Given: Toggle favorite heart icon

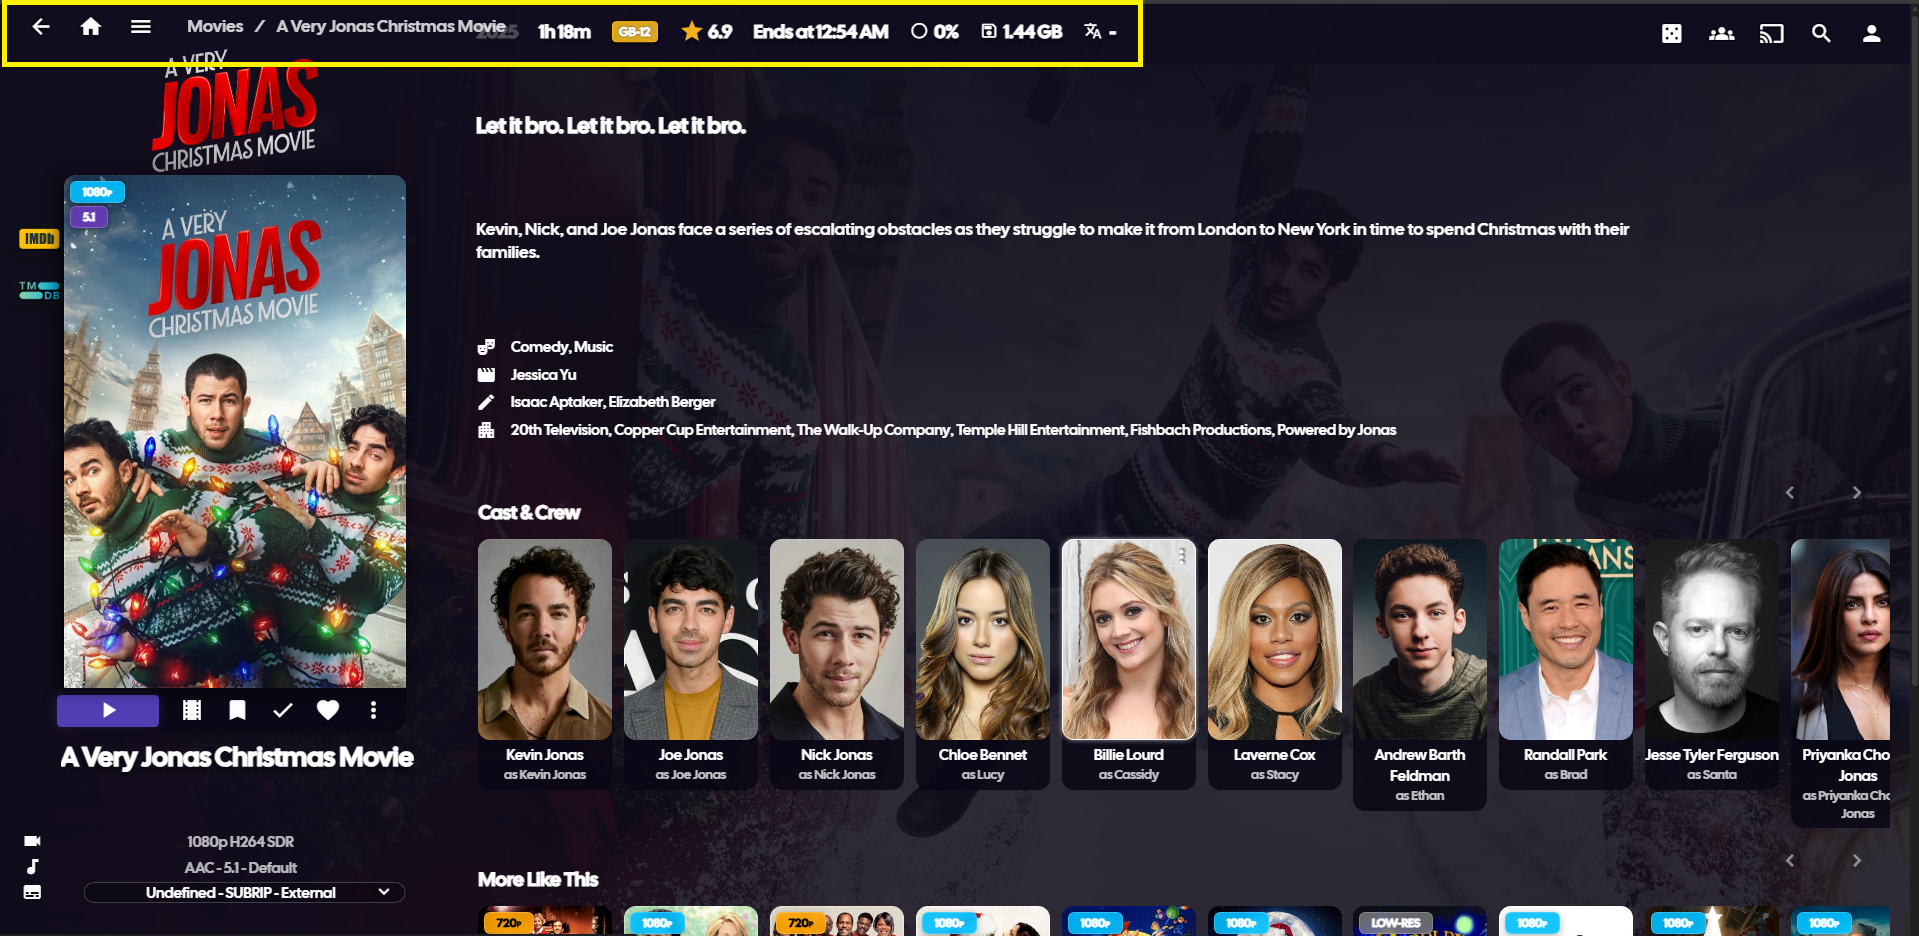Looking at the screenshot, I should 328,710.
